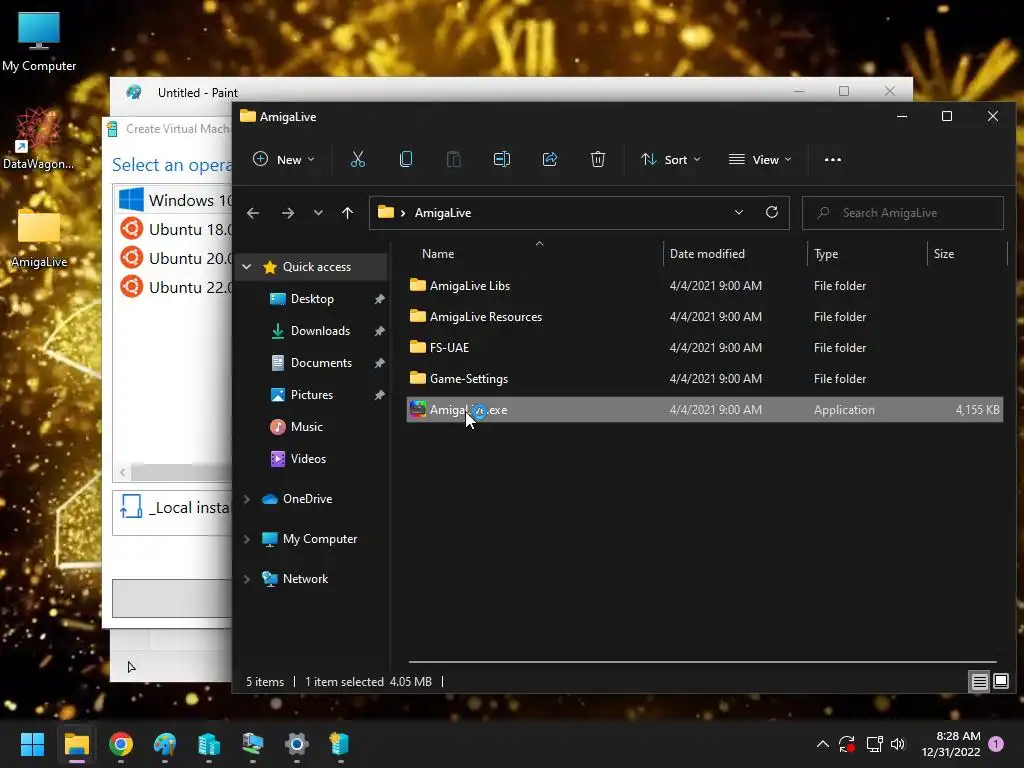The width and height of the screenshot is (1024, 768).
Task: Select the AmigaLive.exe application file
Action: 704,410
